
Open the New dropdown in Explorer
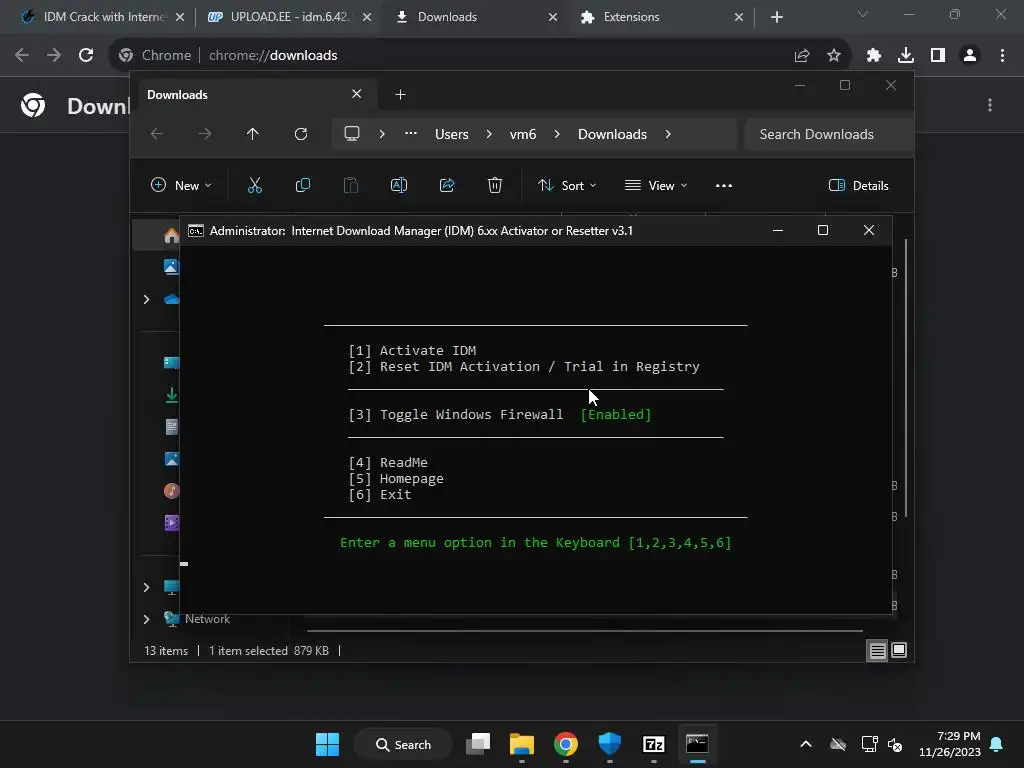[x=181, y=185]
